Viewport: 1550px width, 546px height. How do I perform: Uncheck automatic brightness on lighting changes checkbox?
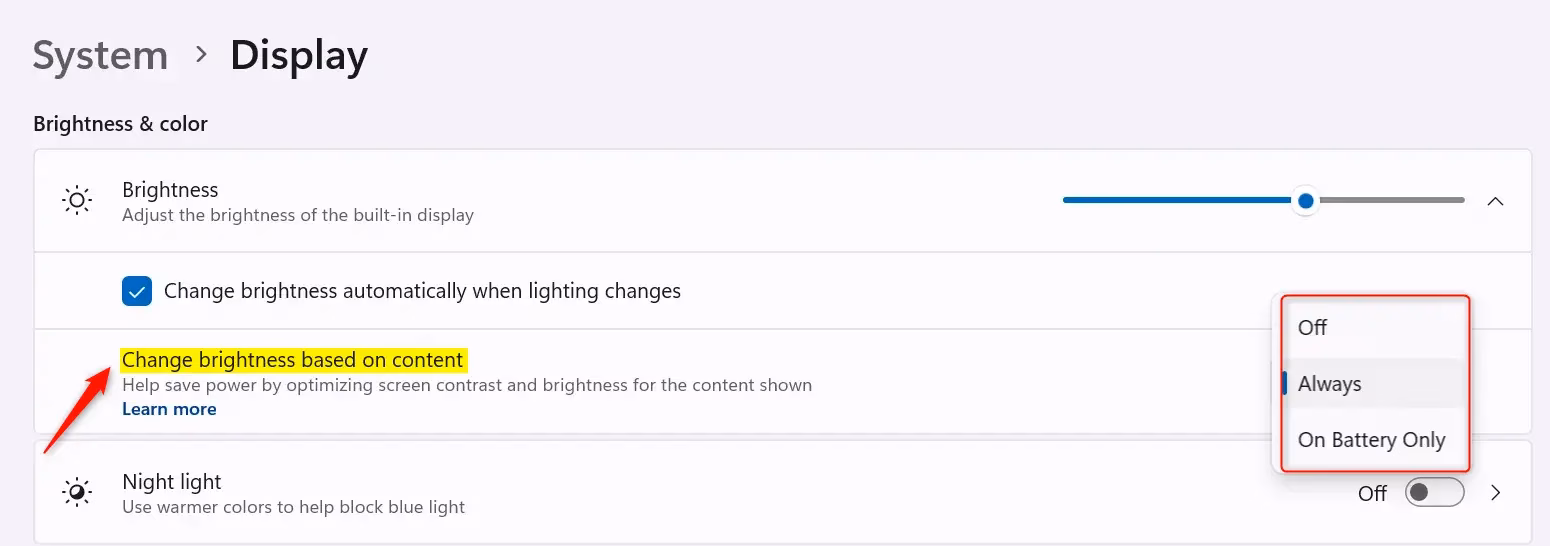(x=136, y=291)
